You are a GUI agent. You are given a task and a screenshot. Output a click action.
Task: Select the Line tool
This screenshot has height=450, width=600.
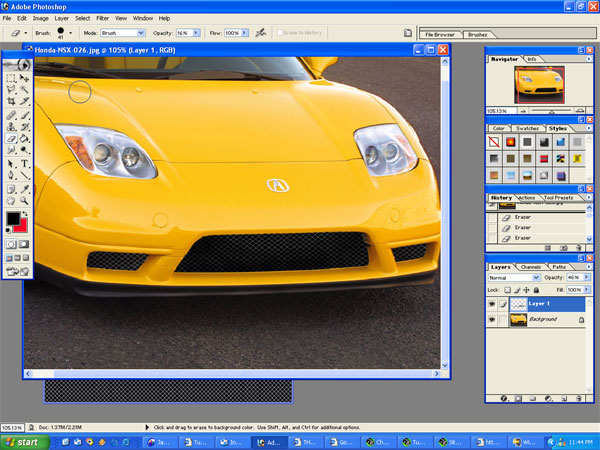24,175
